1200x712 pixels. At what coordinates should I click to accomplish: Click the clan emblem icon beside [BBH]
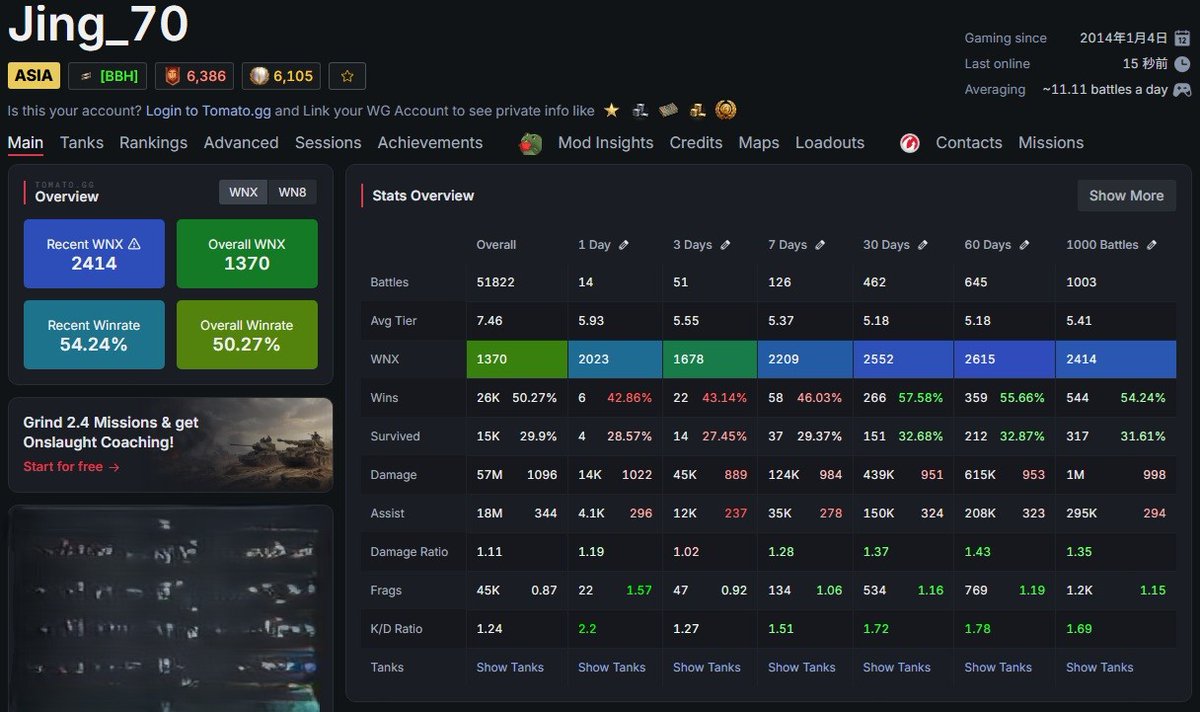pyautogui.click(x=87, y=76)
